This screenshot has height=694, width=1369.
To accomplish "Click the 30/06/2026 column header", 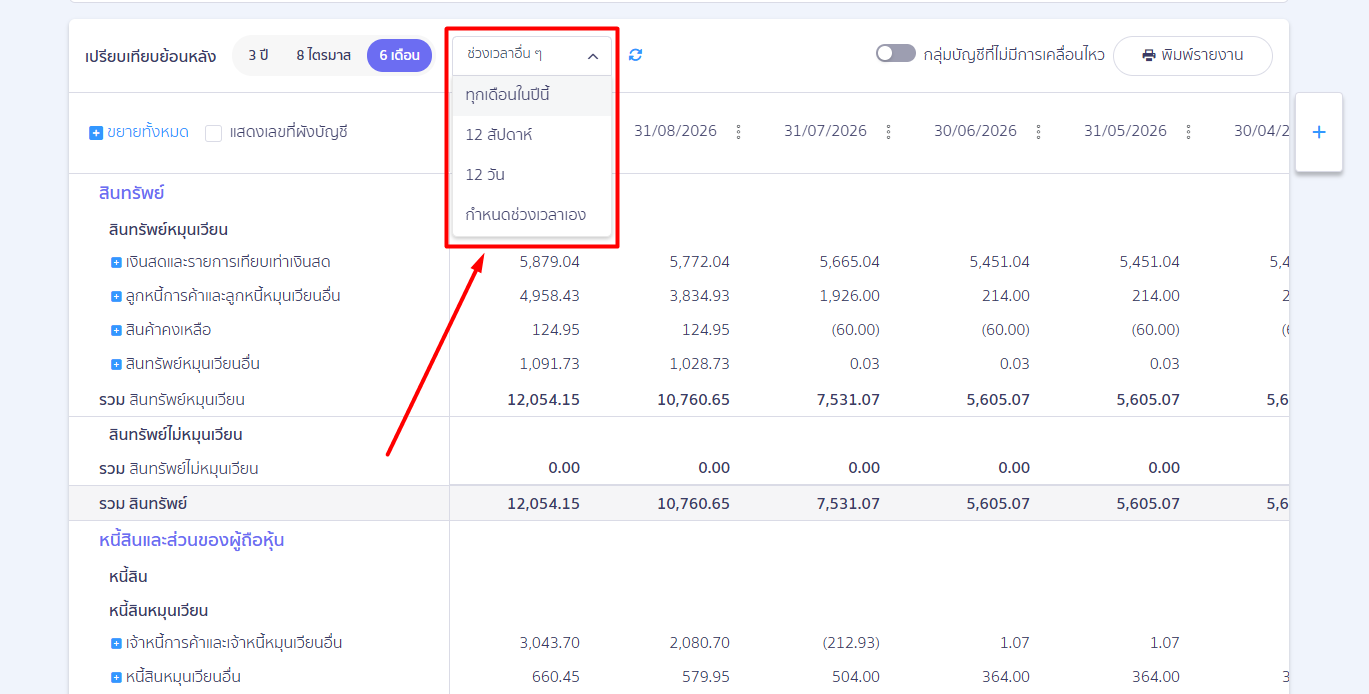I will (x=975, y=131).
